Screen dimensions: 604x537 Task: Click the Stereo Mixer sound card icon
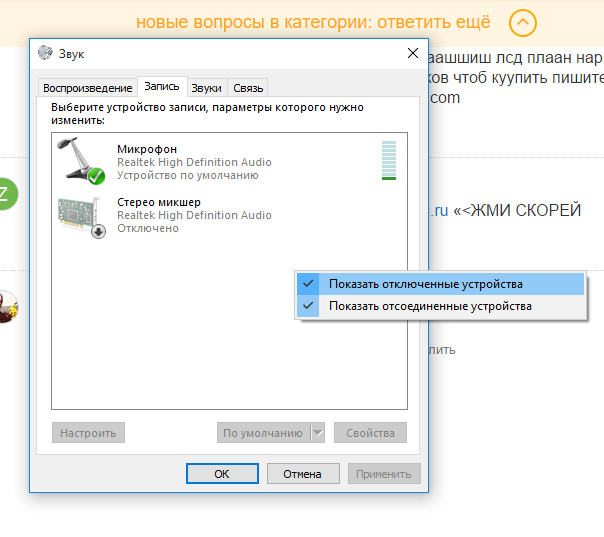pos(82,216)
